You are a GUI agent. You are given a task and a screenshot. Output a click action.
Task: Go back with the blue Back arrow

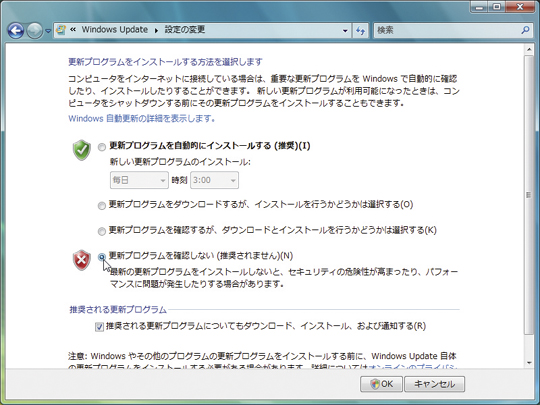[x=15, y=31]
